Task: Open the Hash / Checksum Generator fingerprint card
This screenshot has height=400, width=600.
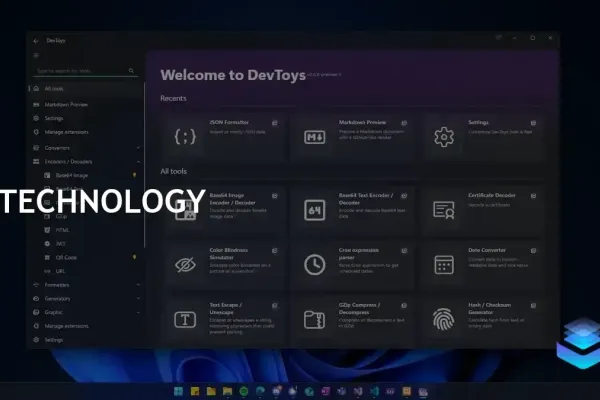Action: [x=484, y=320]
